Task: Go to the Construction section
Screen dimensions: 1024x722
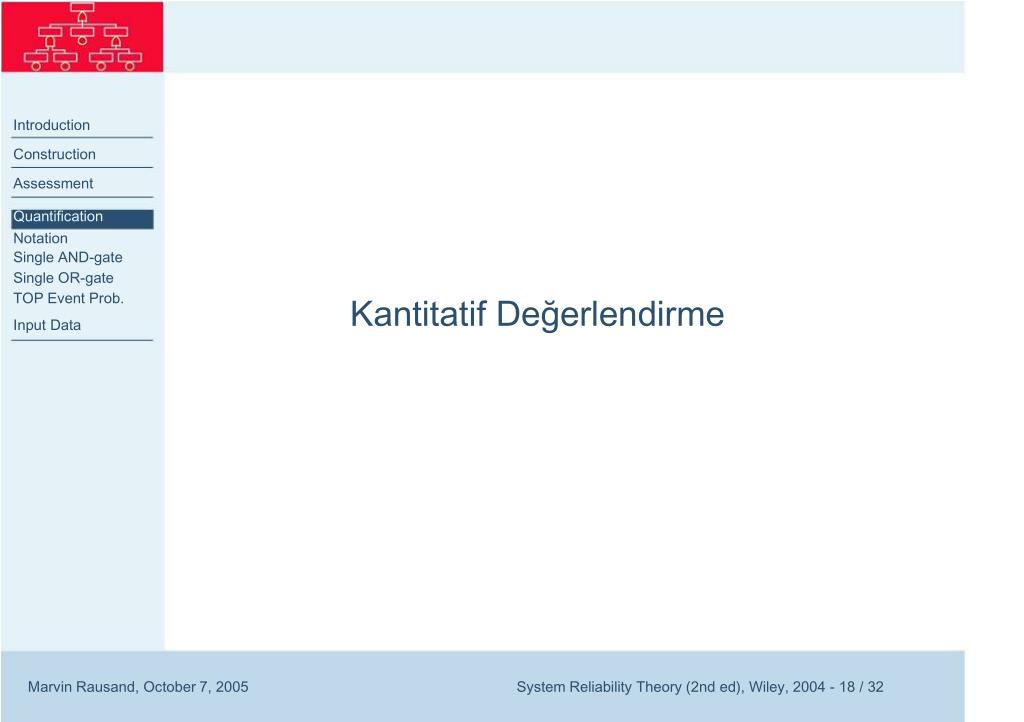Action: 54,155
